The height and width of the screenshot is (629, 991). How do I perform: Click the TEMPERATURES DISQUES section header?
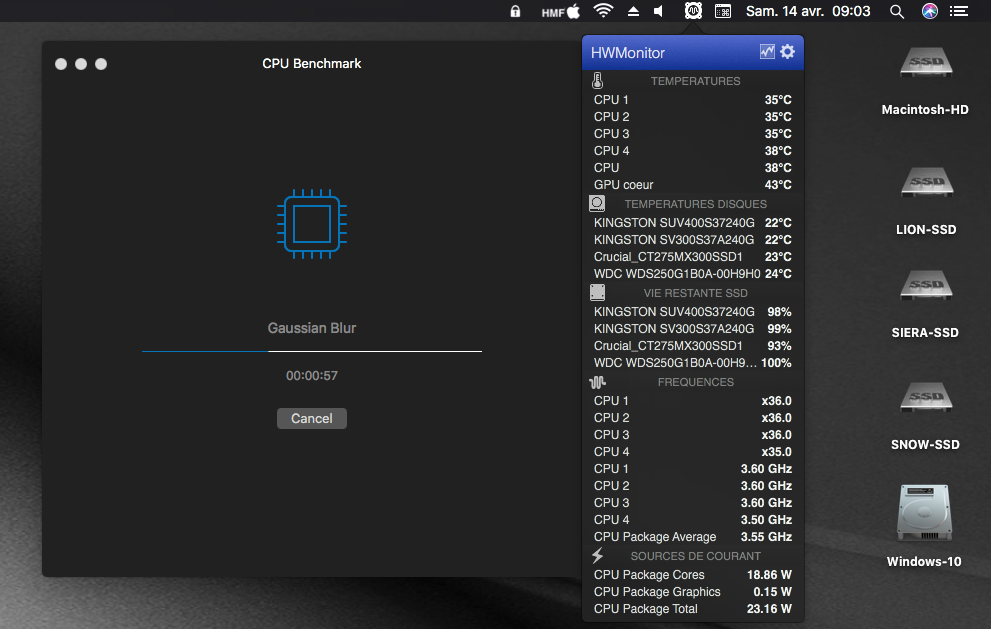point(695,204)
